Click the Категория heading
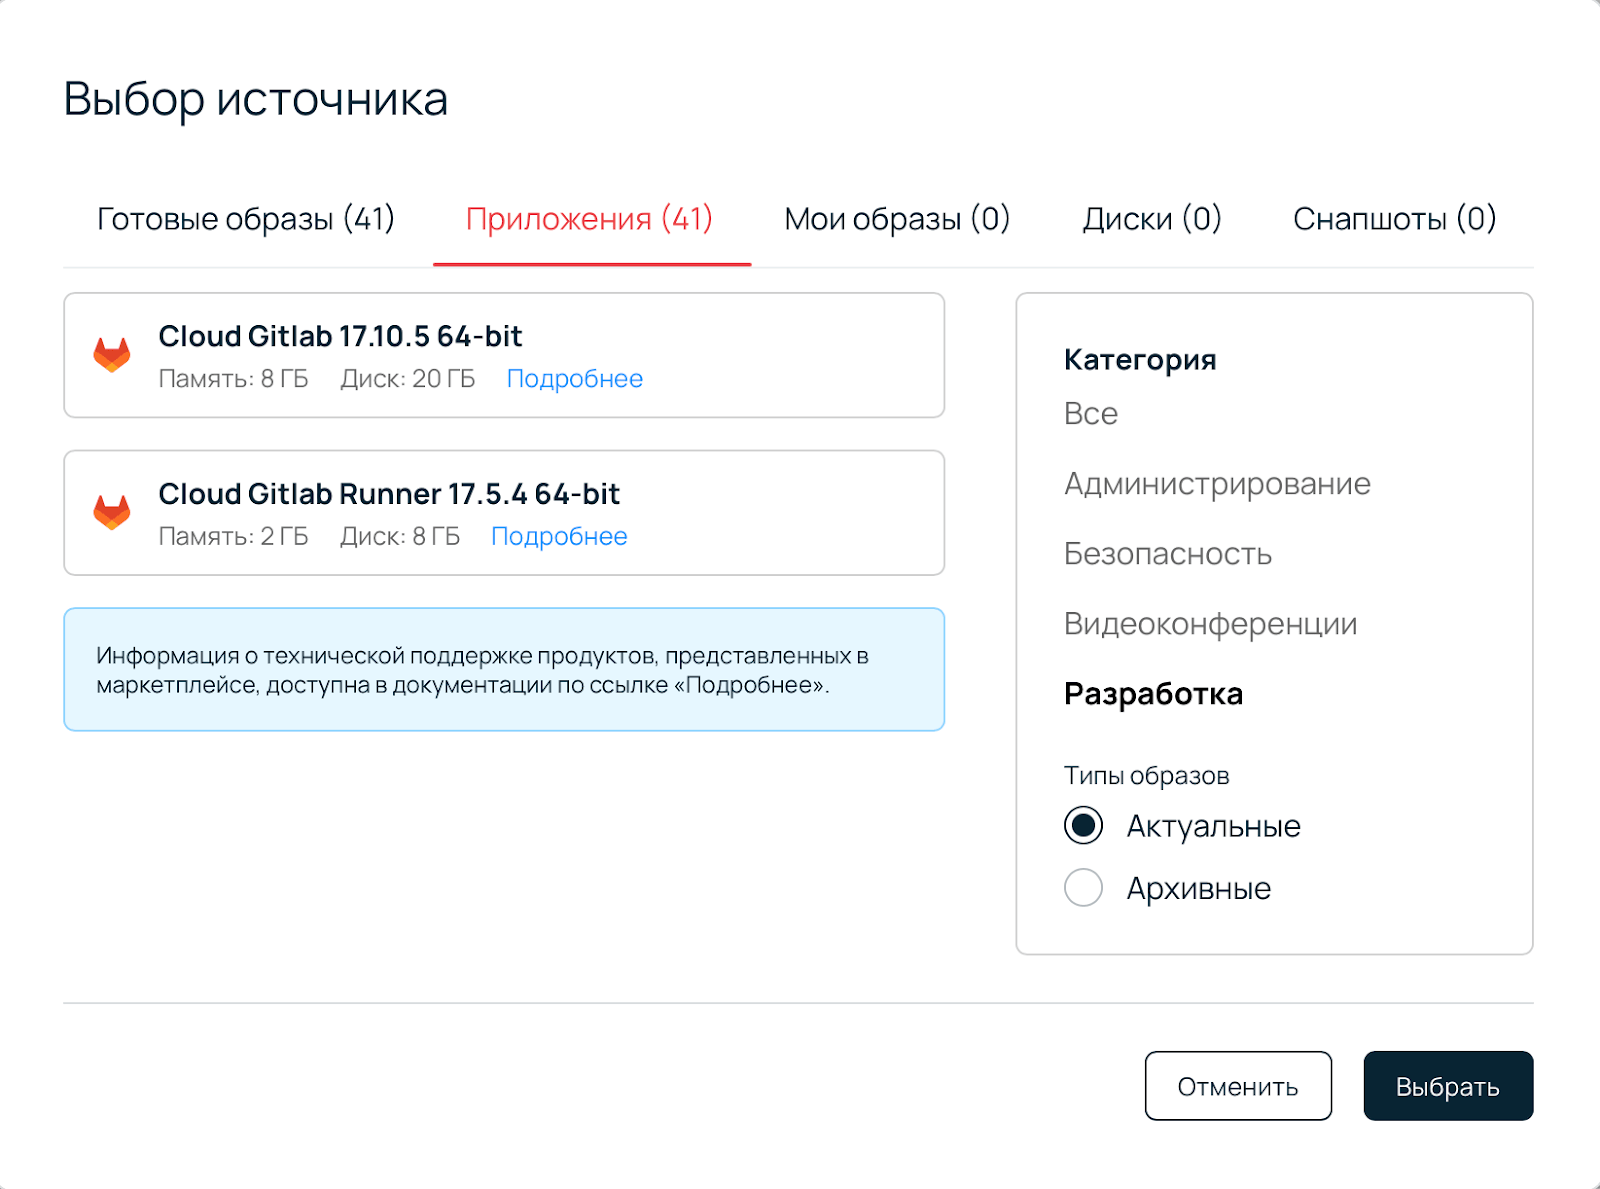The width and height of the screenshot is (1600, 1189). coord(1140,360)
